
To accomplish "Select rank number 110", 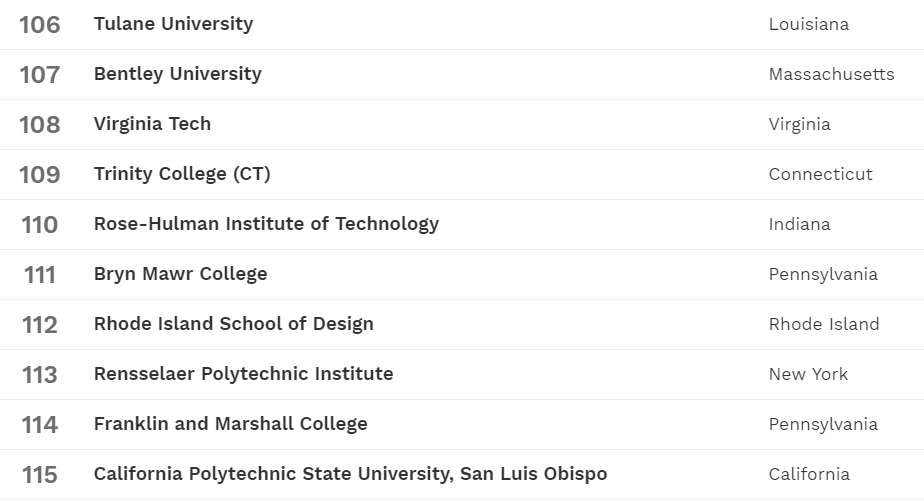I will click(x=40, y=225).
